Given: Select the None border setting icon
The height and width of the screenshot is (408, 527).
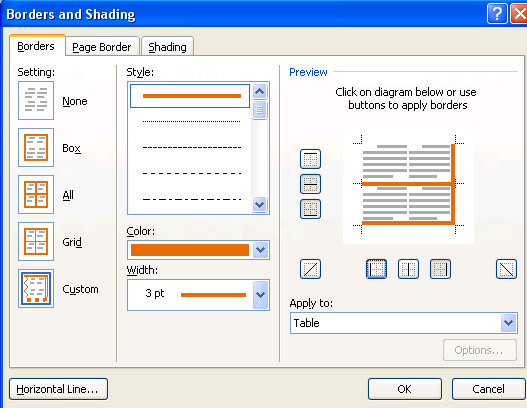Looking at the screenshot, I should click(36, 100).
